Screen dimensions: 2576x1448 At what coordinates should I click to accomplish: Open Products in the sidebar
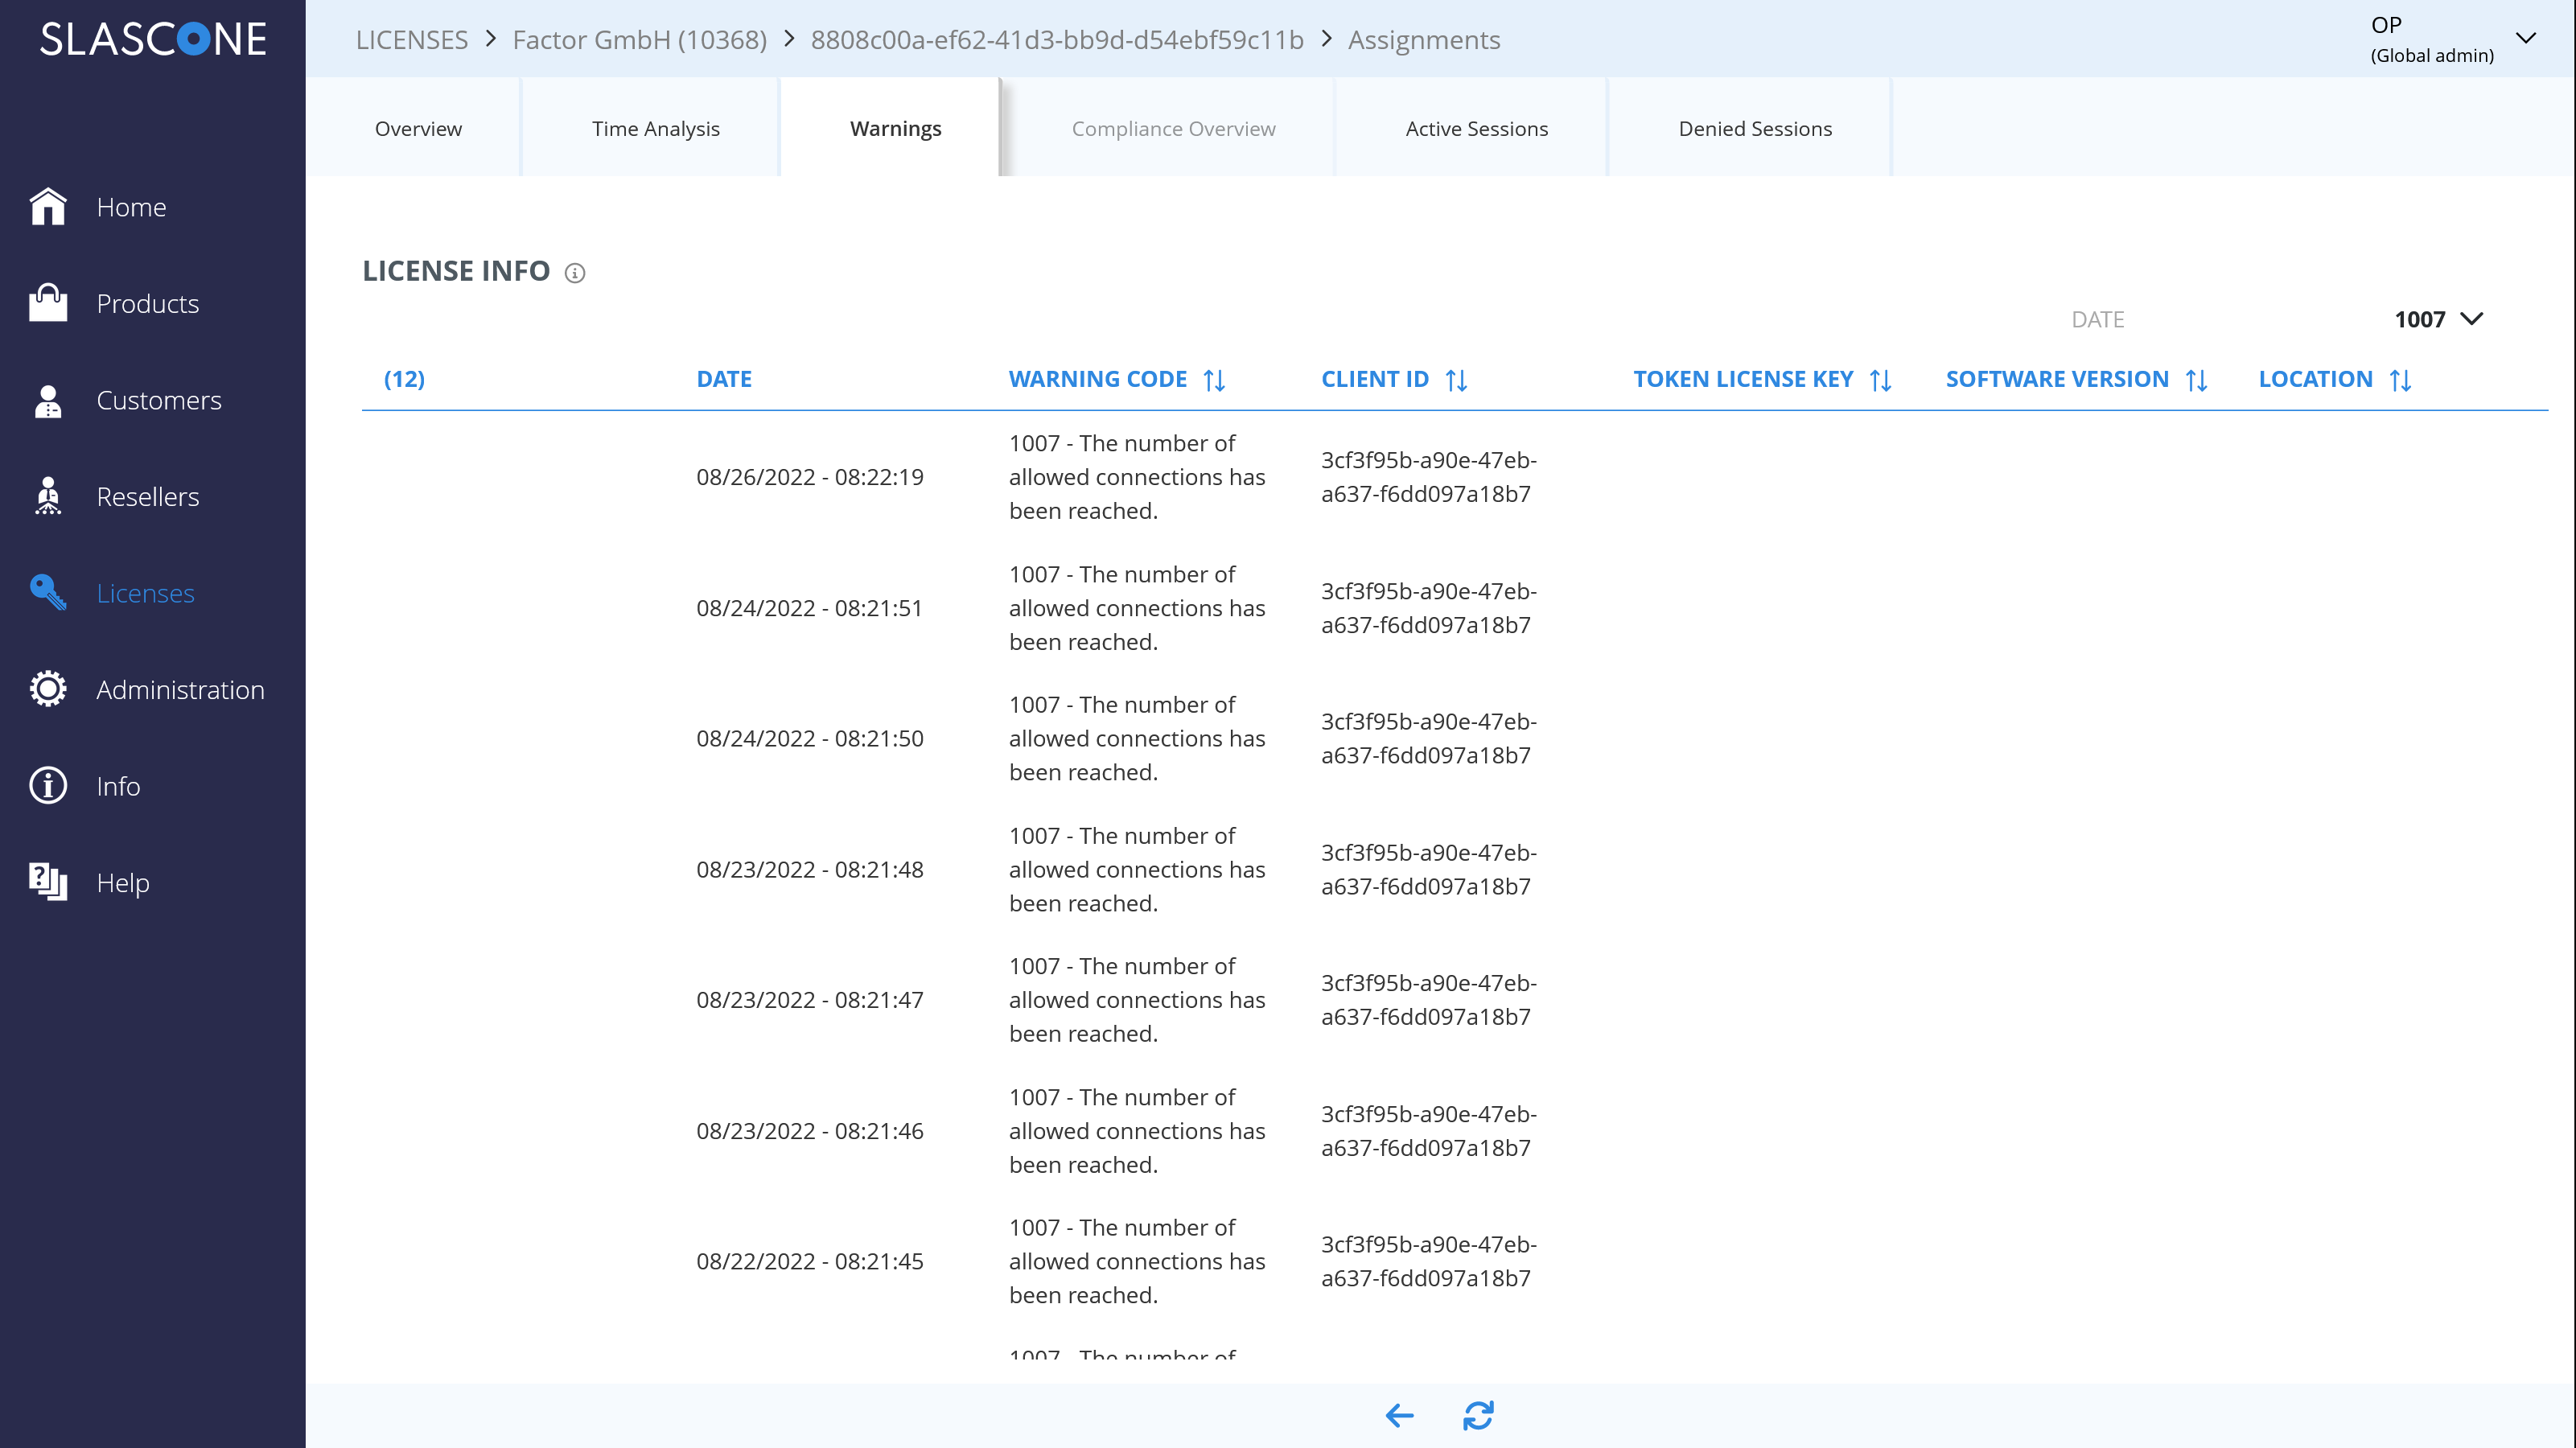147,304
